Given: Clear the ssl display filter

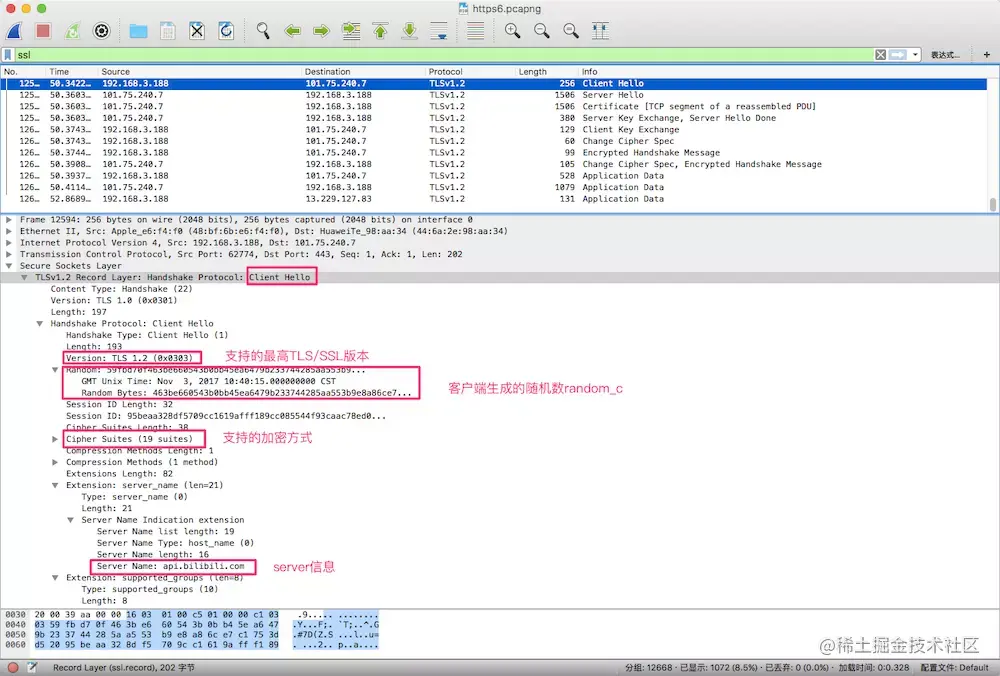Looking at the screenshot, I should click(x=880, y=55).
